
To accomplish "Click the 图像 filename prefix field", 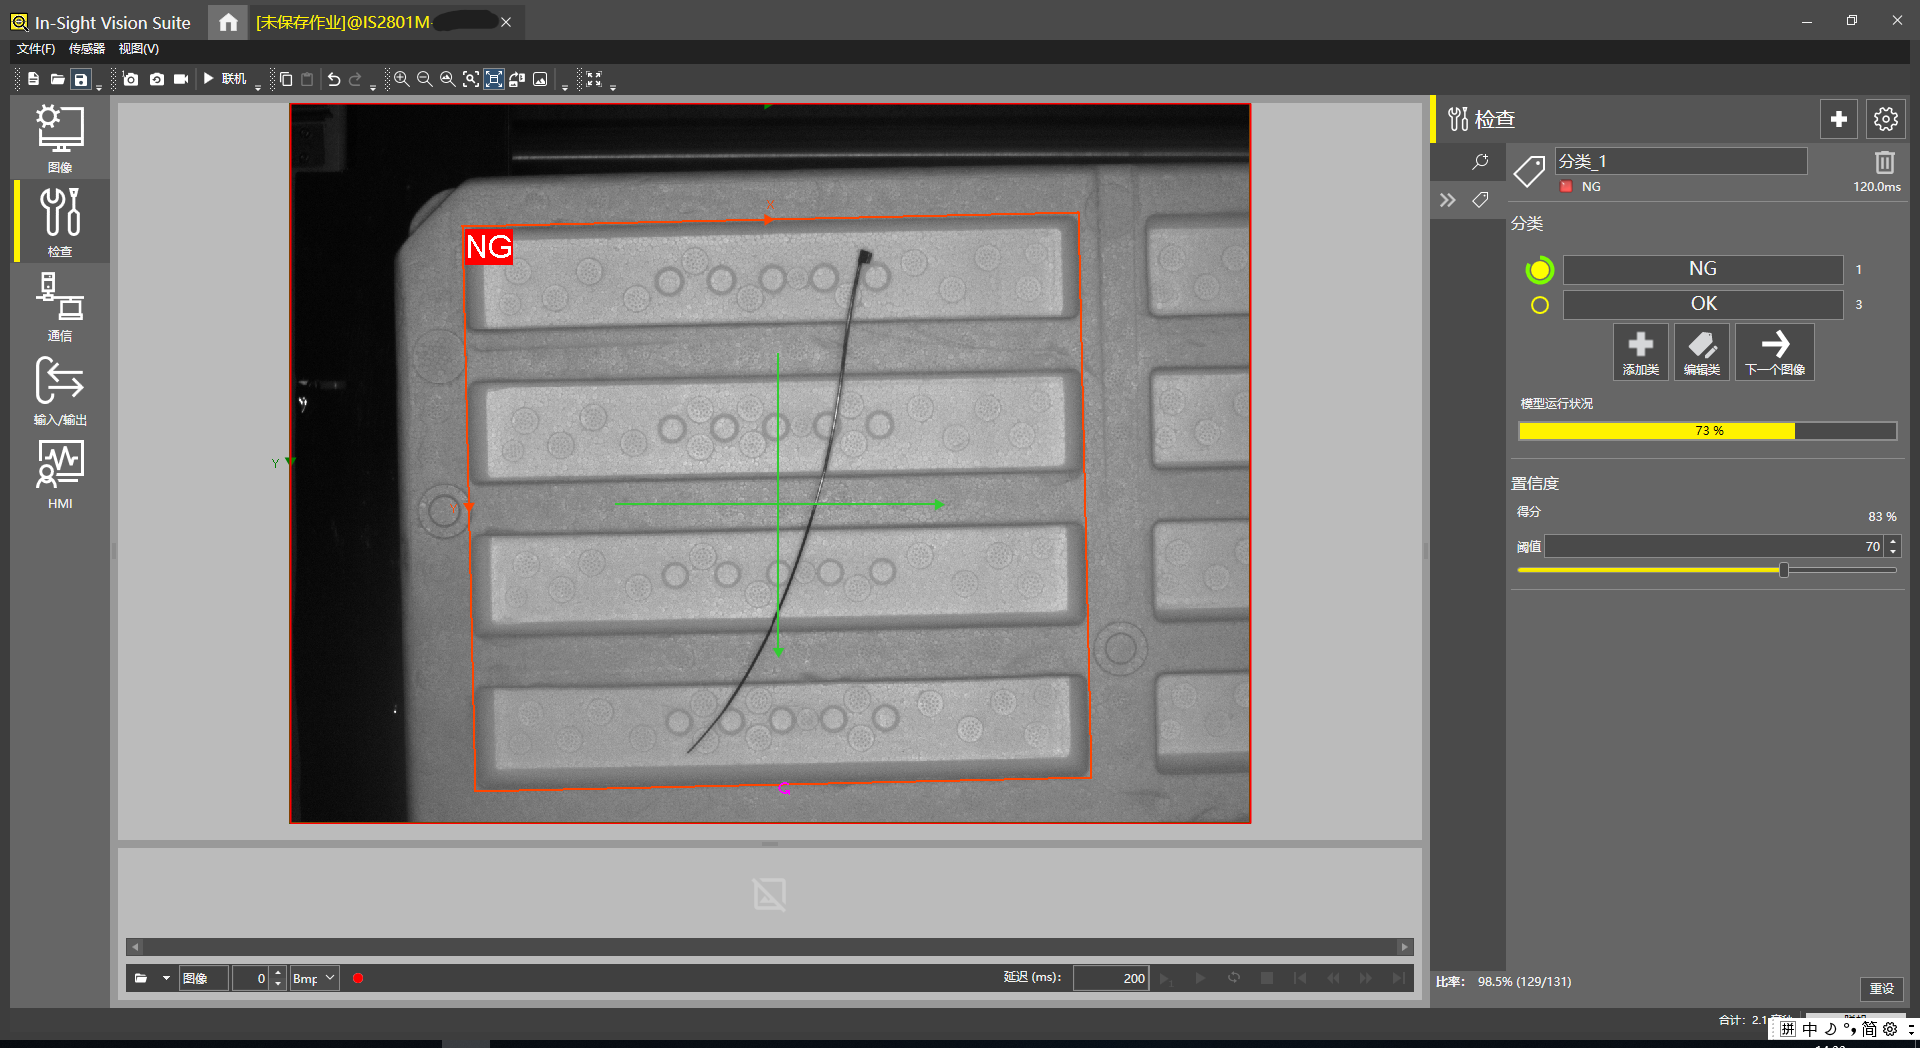I will coord(204,978).
